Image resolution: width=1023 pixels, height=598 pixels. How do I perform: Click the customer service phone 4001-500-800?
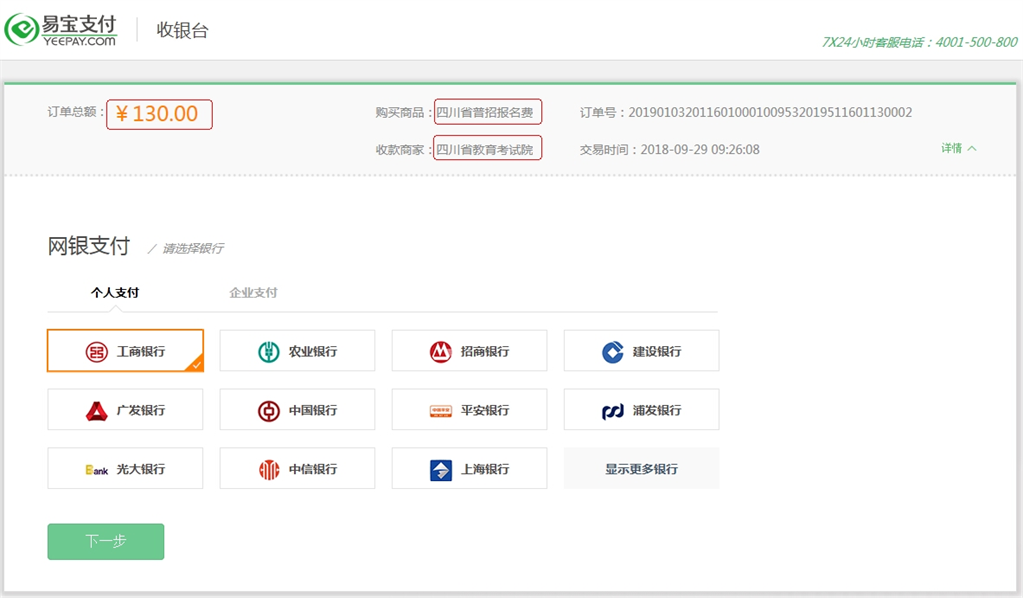(976, 42)
